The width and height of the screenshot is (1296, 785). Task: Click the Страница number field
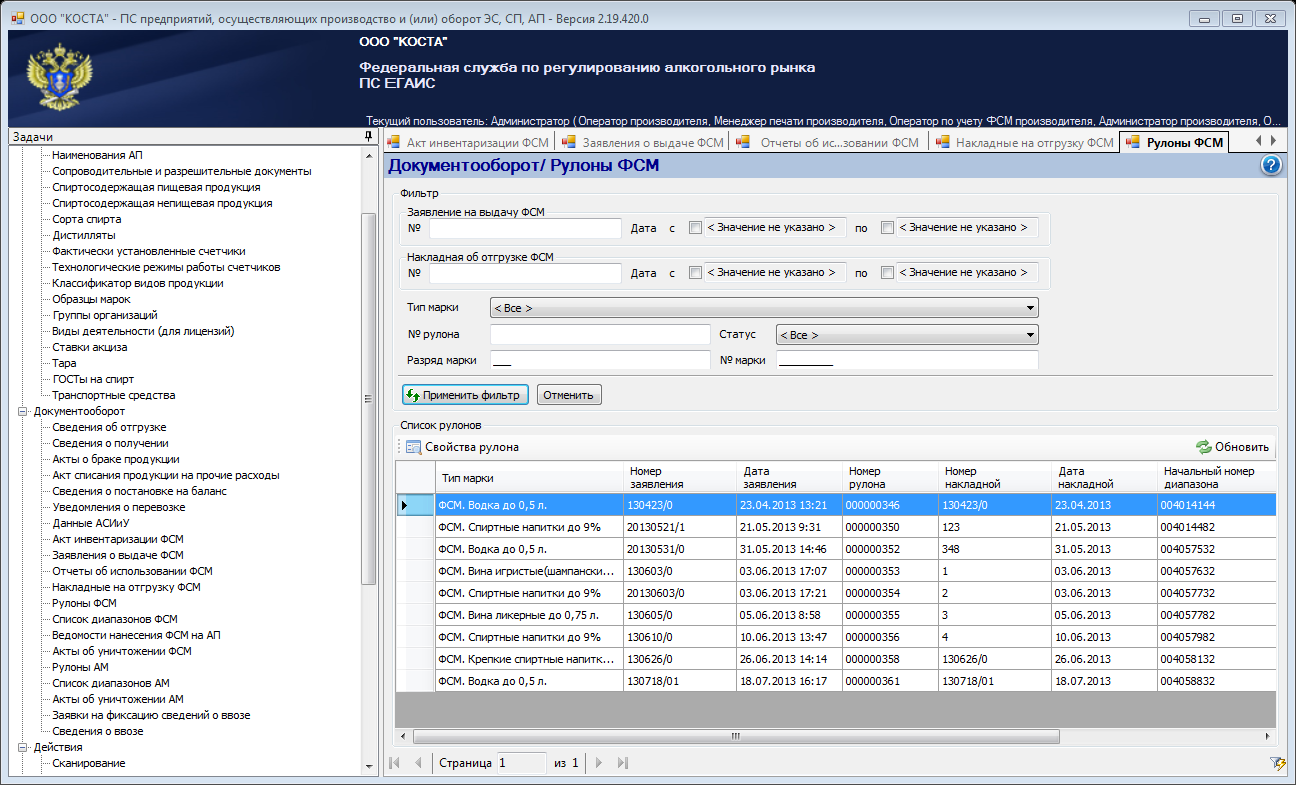[x=521, y=763]
